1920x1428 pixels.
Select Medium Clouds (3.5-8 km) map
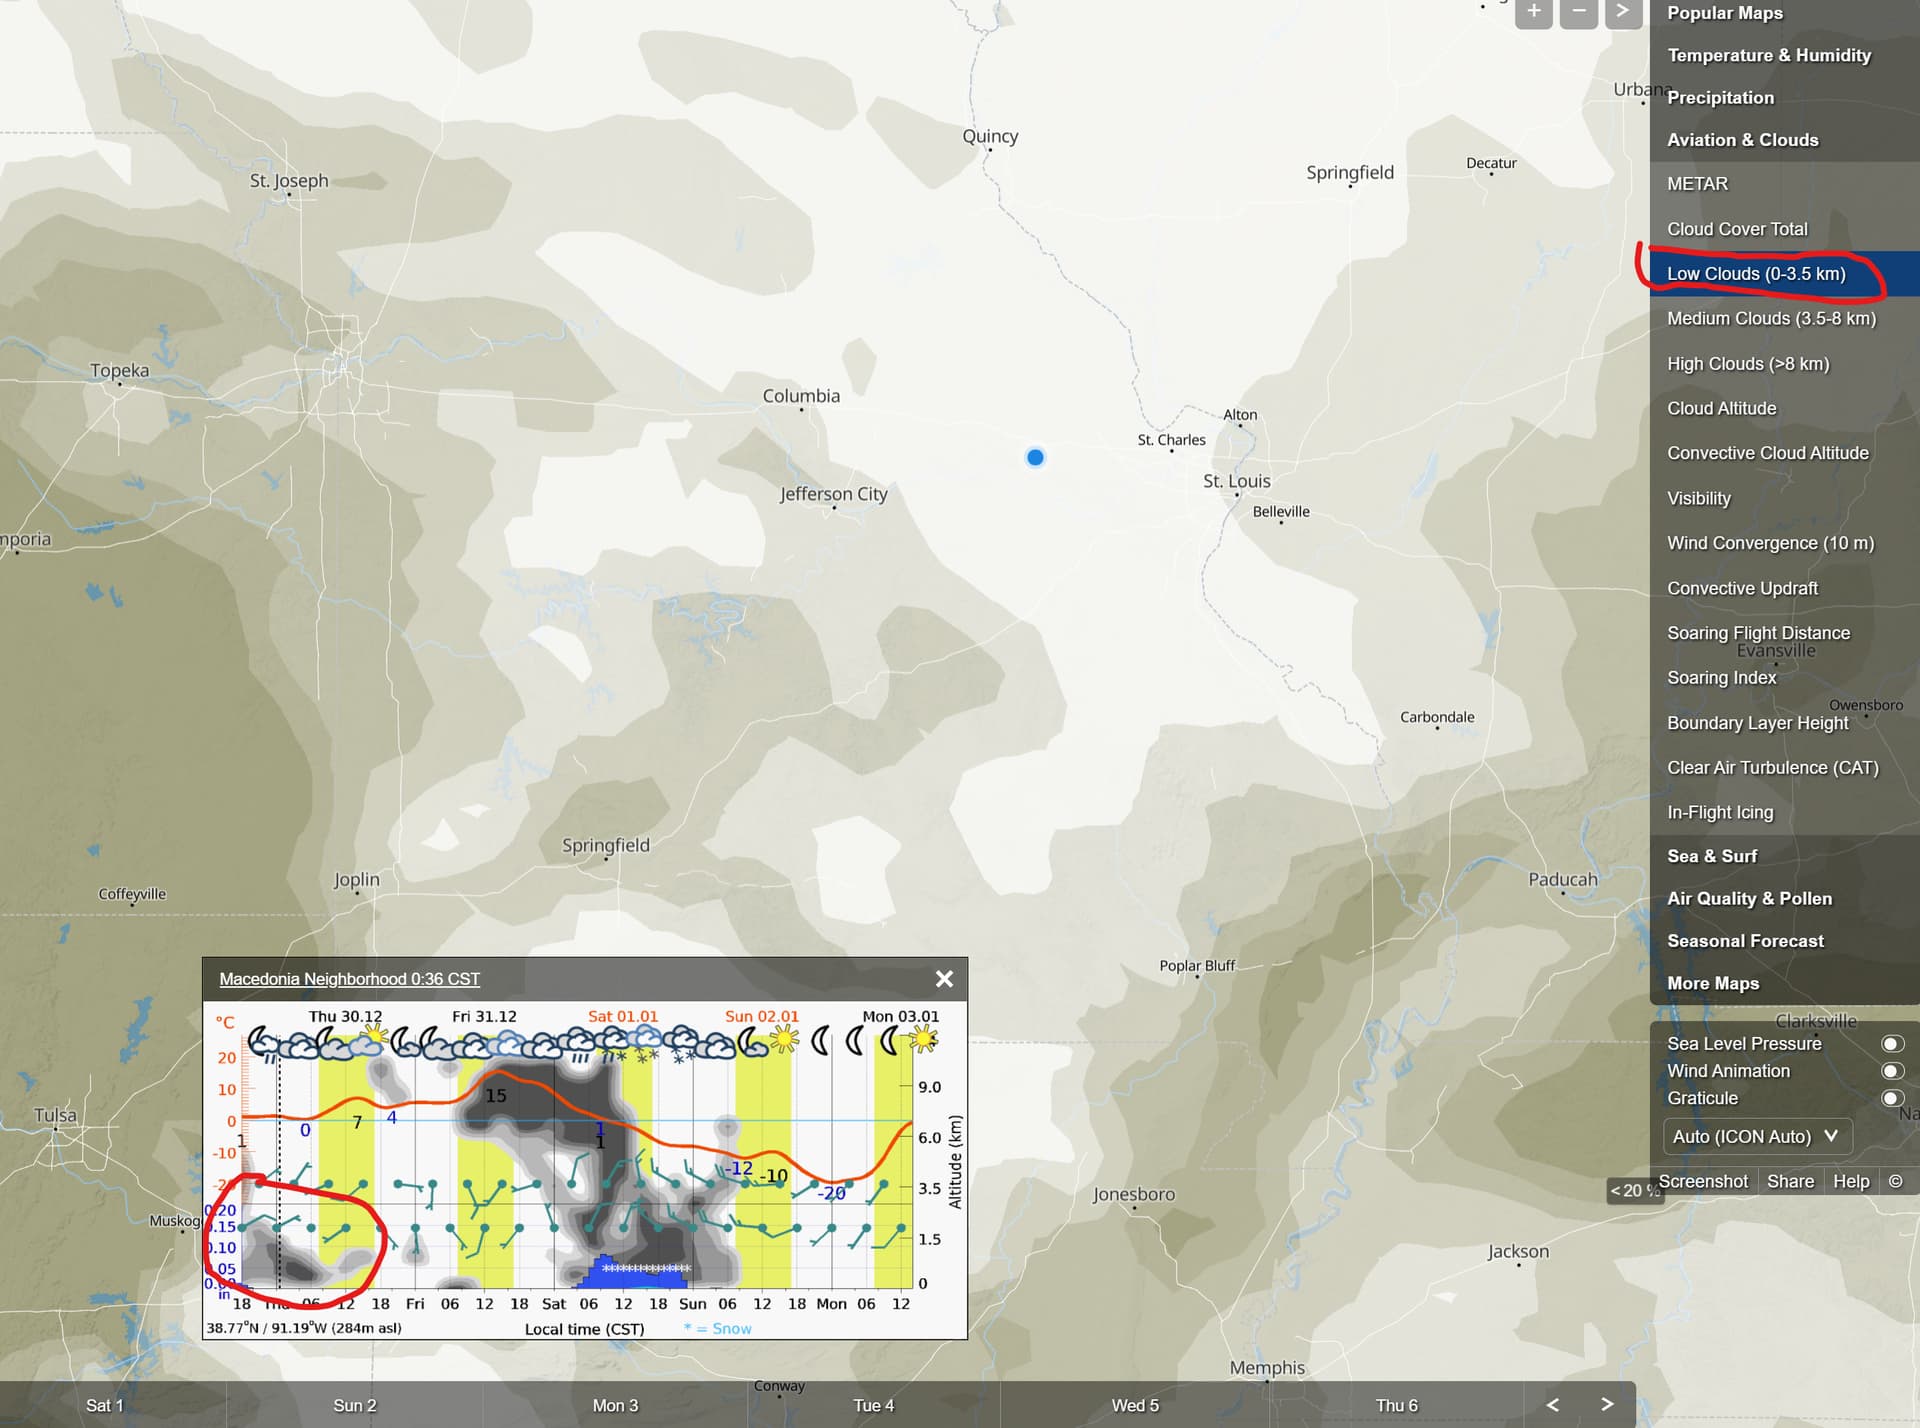coord(1771,318)
